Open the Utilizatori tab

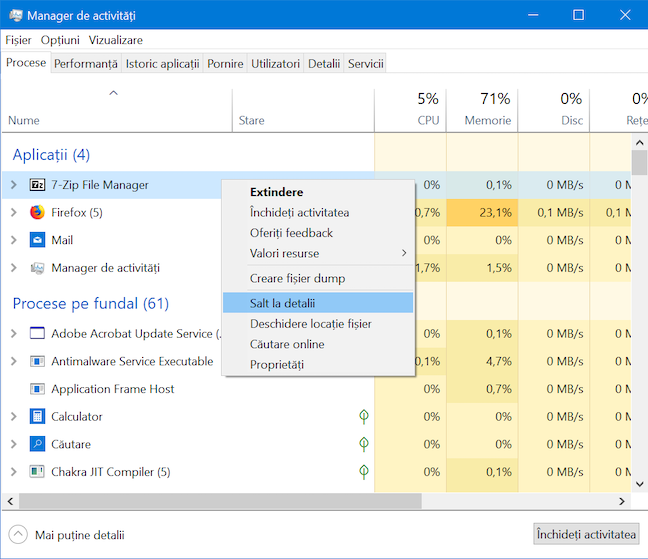275,64
